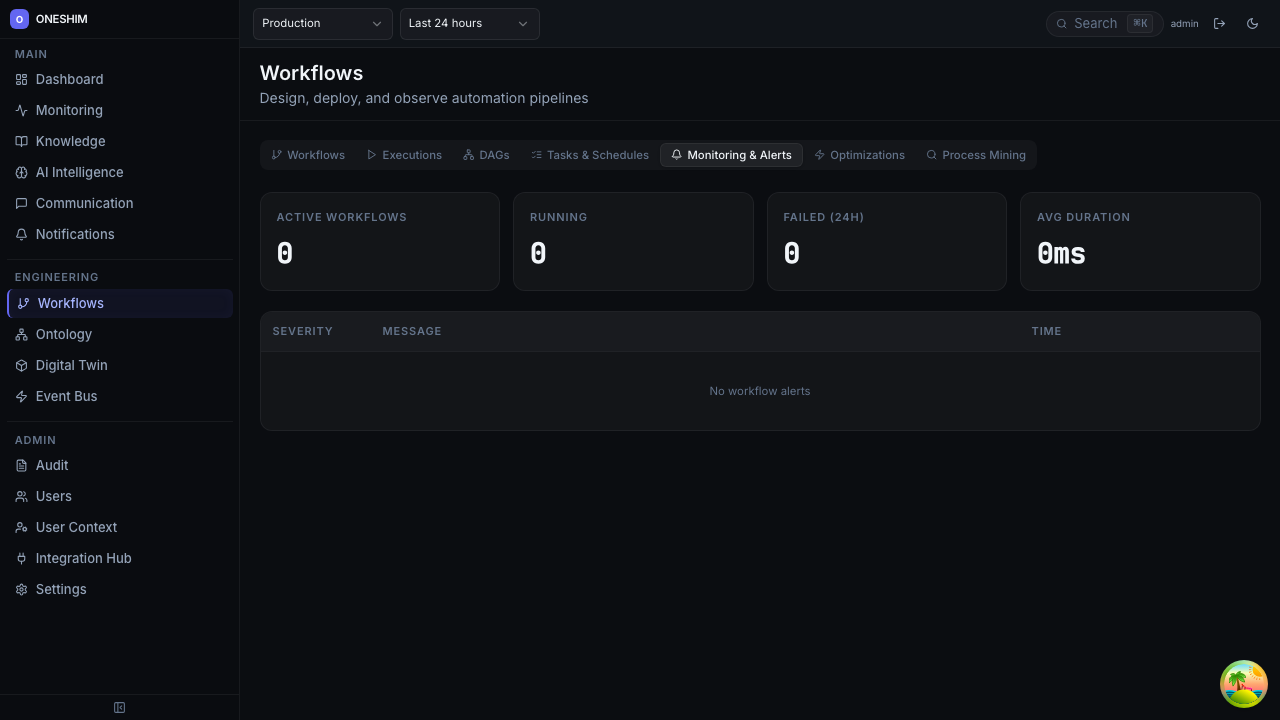
Task: Open the Audit section under Admin
Action: 51,465
